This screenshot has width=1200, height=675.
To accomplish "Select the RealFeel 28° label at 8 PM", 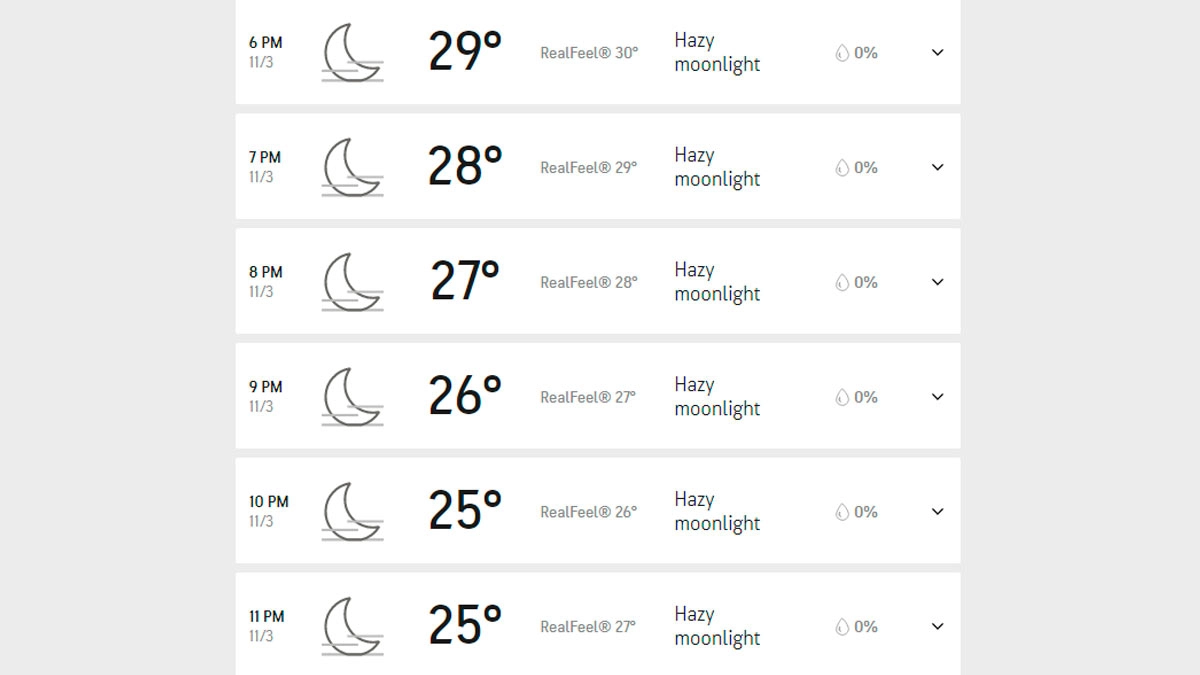I will (588, 283).
